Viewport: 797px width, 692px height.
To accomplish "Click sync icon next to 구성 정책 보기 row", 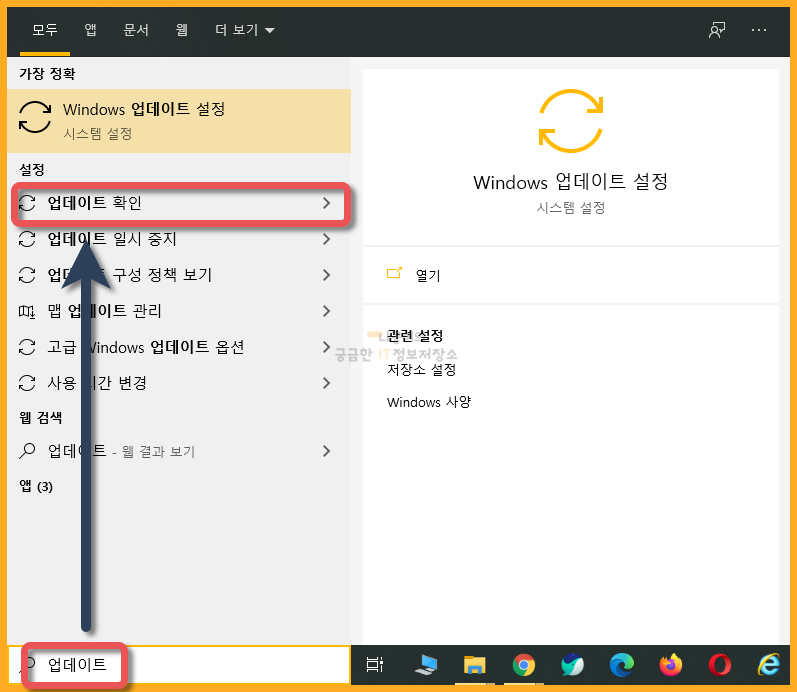I will pos(27,275).
